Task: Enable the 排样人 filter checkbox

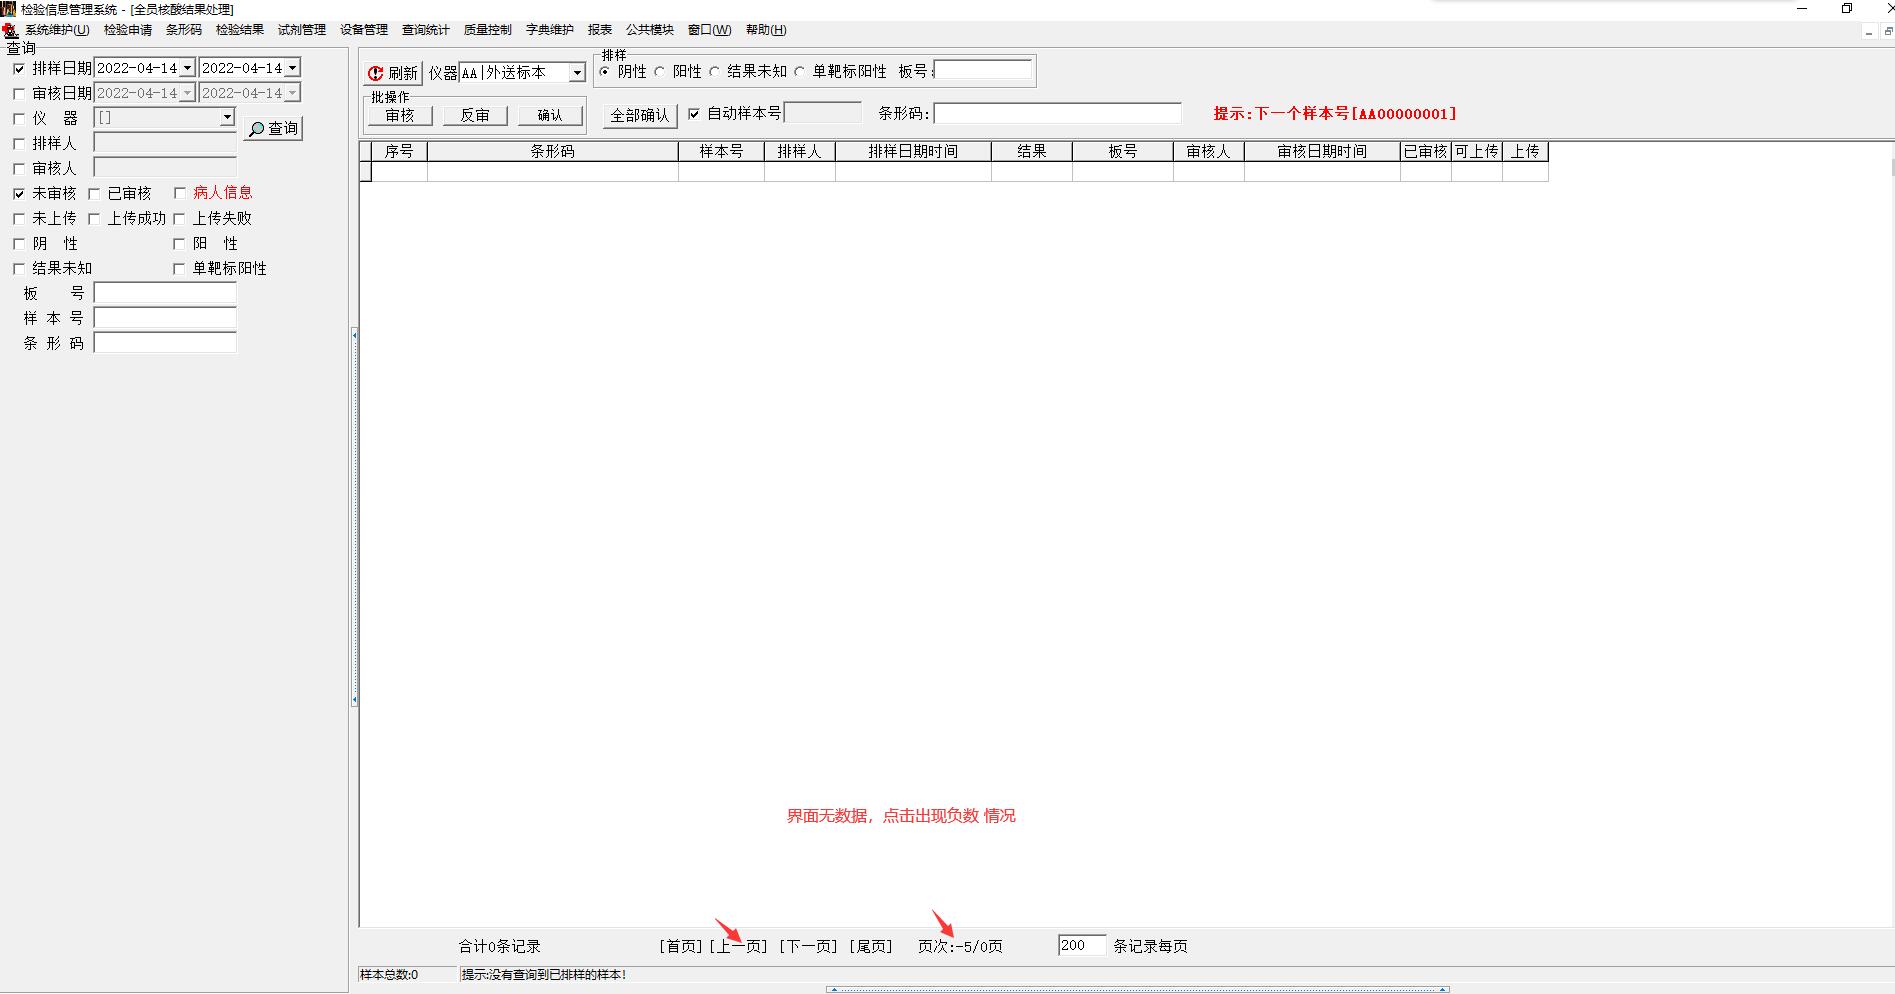Action: (19, 144)
